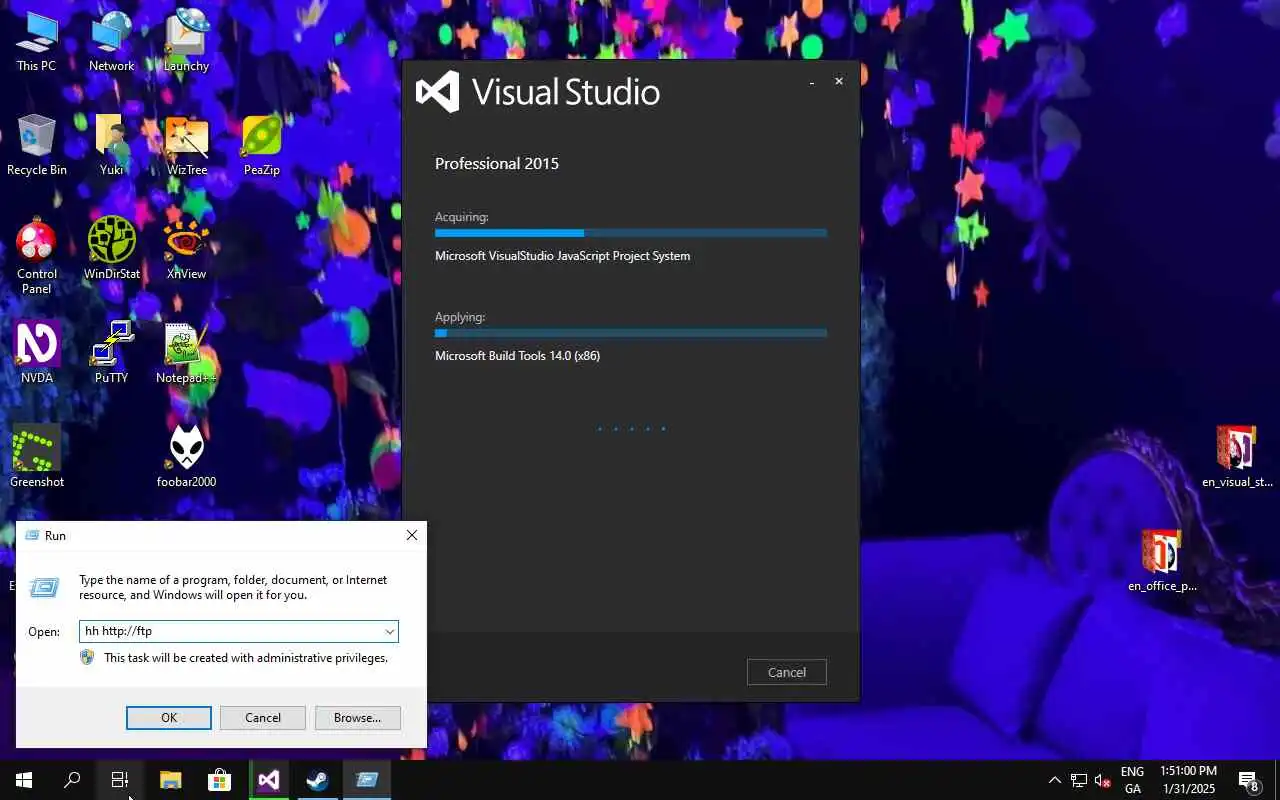Launch PeaZip from the desktop
This screenshot has height=800, width=1280.
[261, 146]
